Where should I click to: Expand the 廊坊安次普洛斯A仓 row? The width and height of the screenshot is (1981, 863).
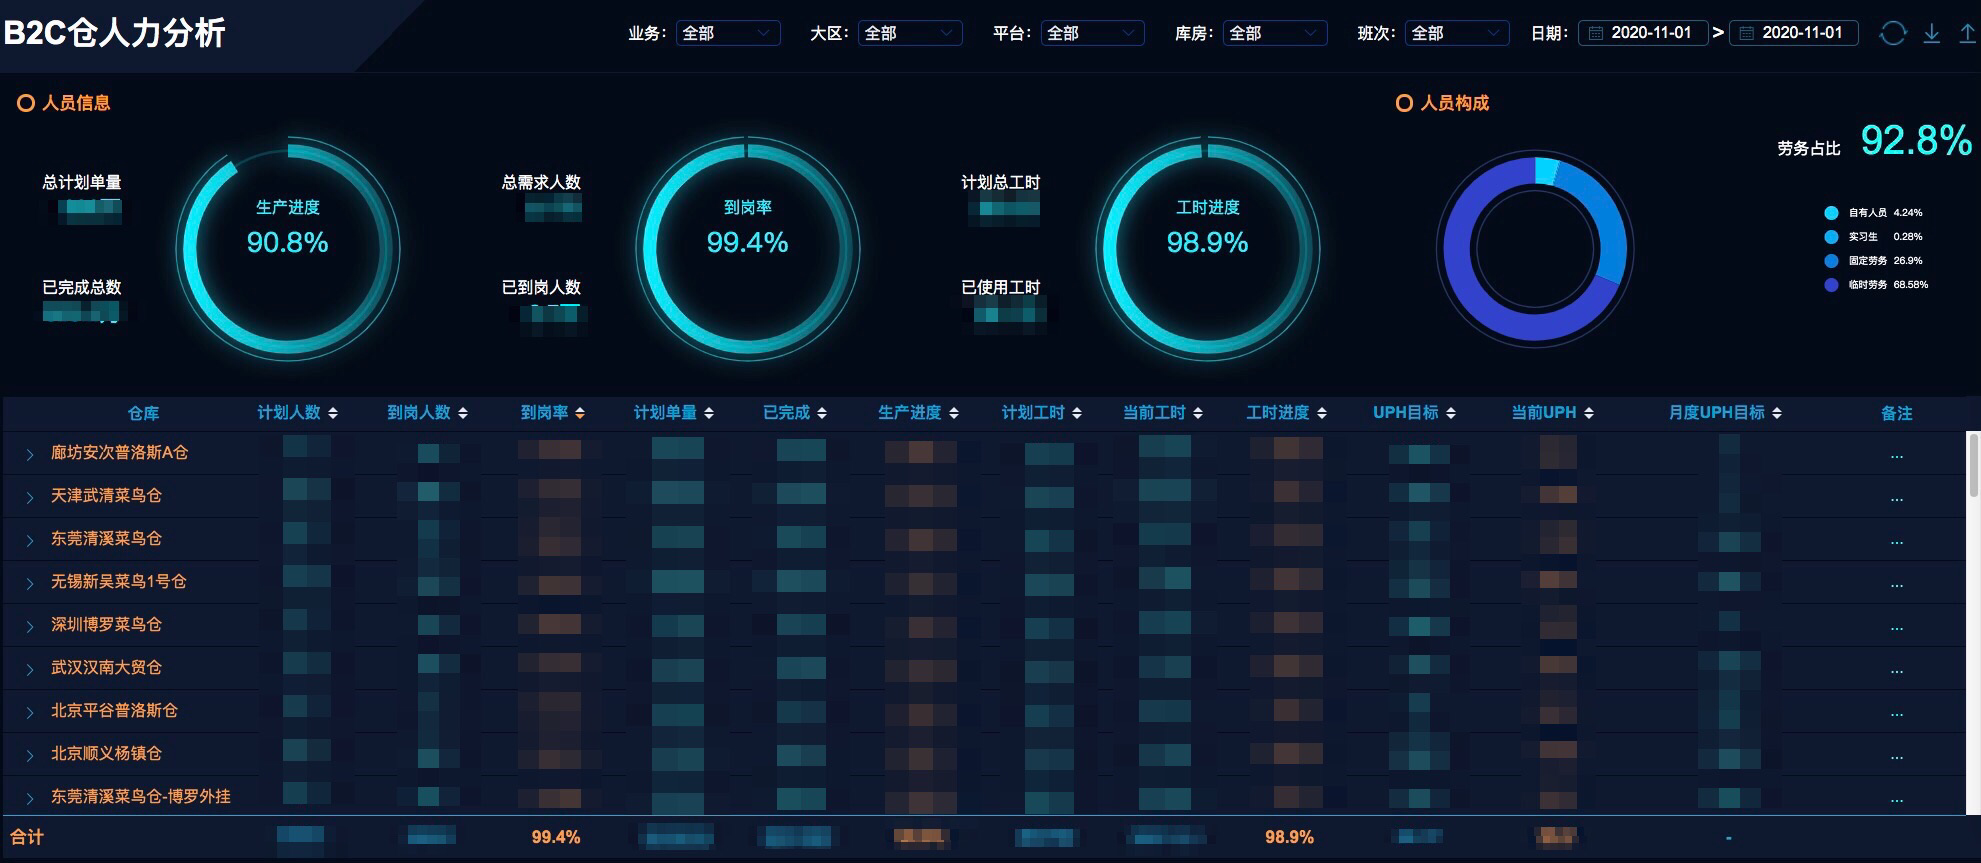pos(30,454)
